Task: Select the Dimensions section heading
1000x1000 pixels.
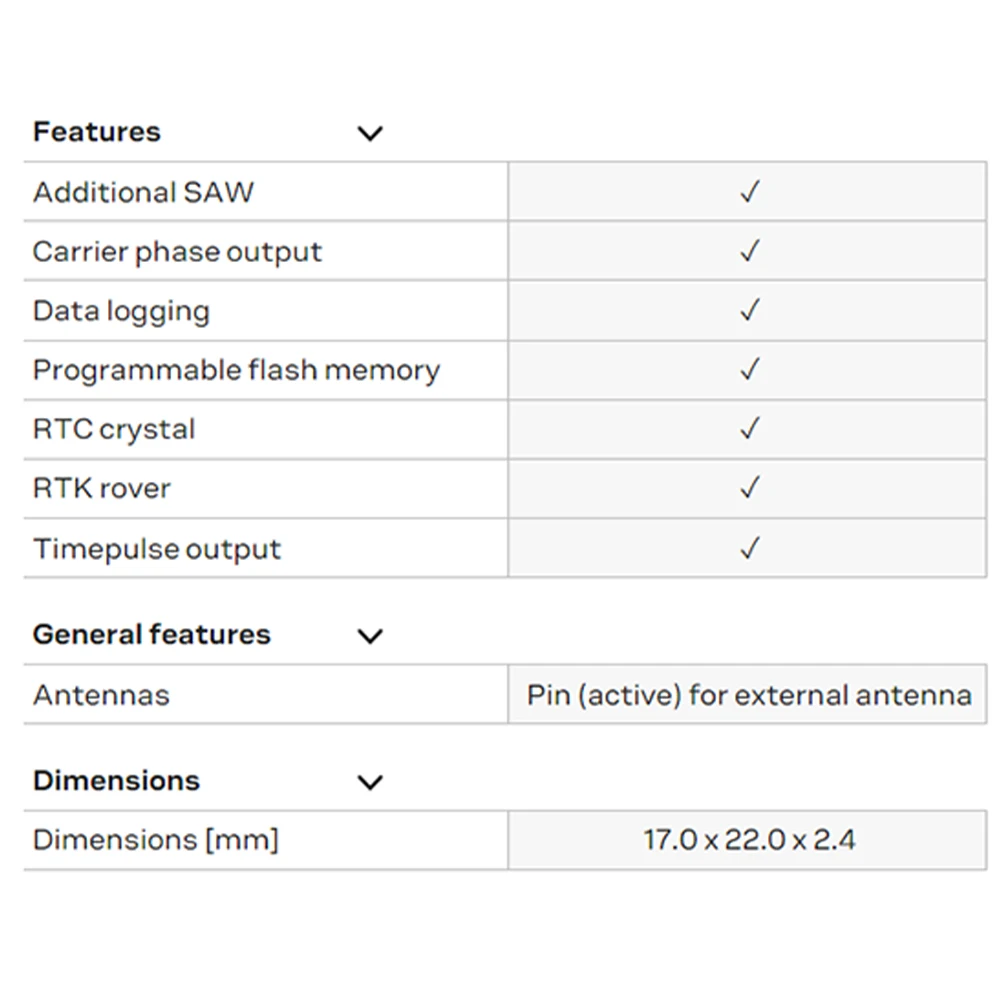Action: [x=117, y=781]
